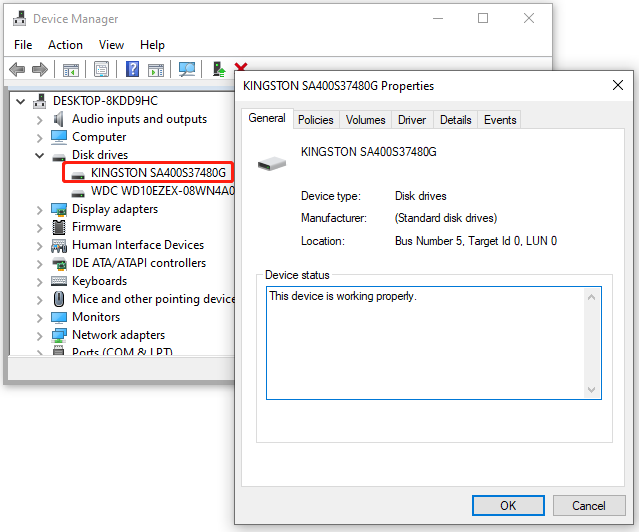Image resolution: width=639 pixels, height=532 pixels.
Task: Open the Help menu
Action: [x=152, y=45]
